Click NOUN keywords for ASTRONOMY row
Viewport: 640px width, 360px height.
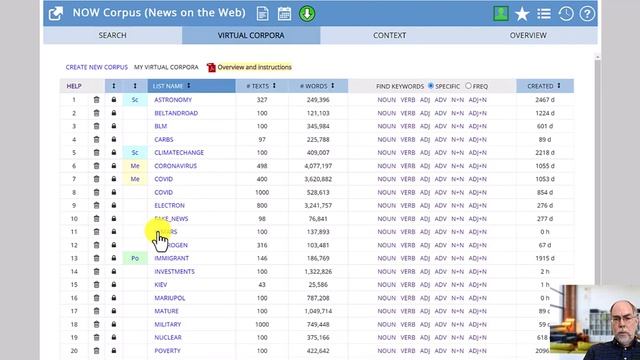click(387, 100)
